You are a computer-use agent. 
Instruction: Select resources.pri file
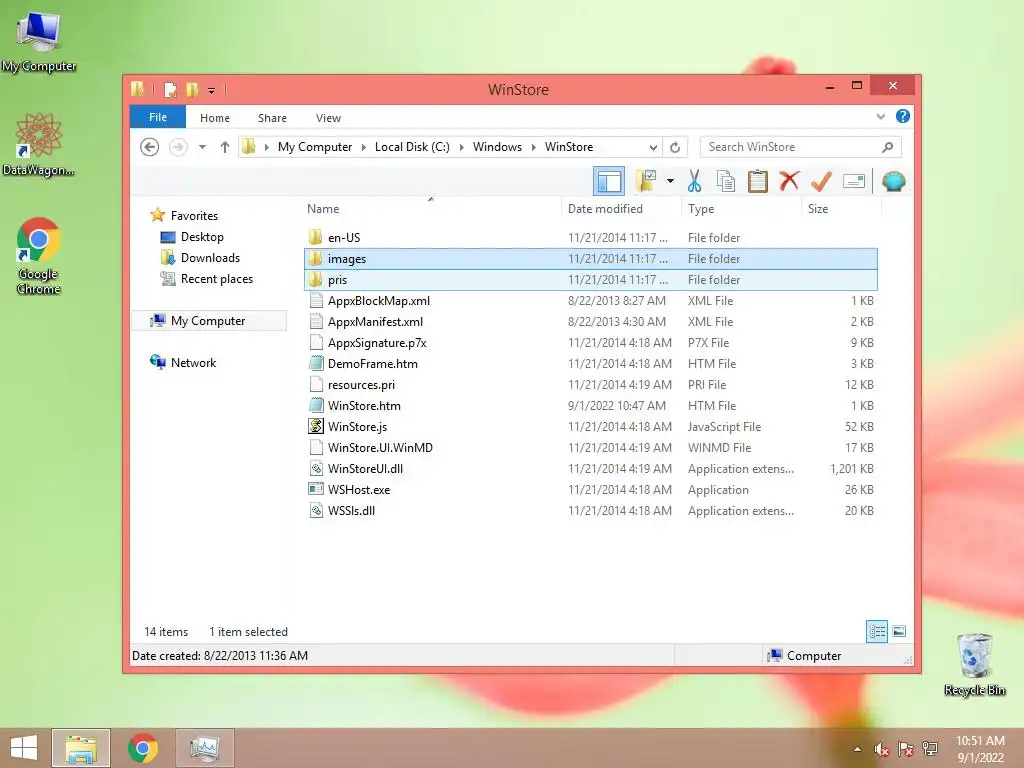[x=590, y=385]
